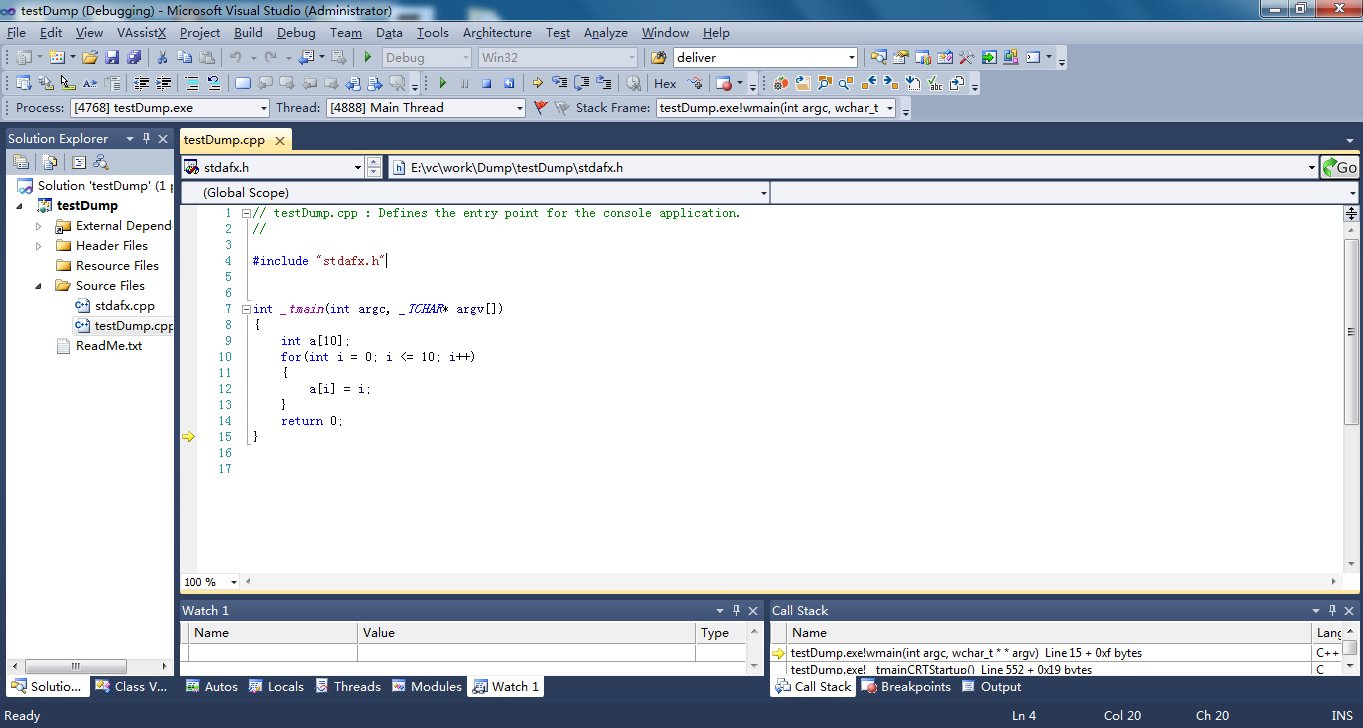Click the Restart debugging icon
This screenshot has height=728, width=1363.
pos(509,83)
